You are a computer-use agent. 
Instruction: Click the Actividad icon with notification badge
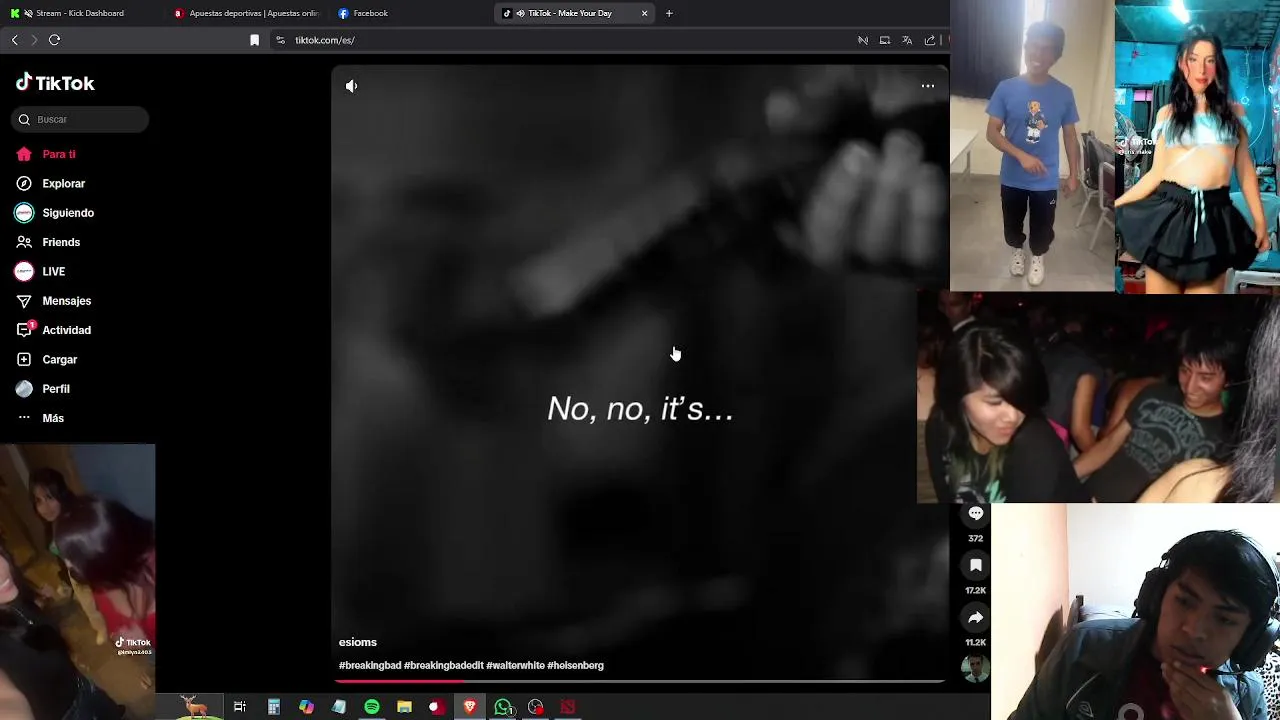click(x=24, y=330)
